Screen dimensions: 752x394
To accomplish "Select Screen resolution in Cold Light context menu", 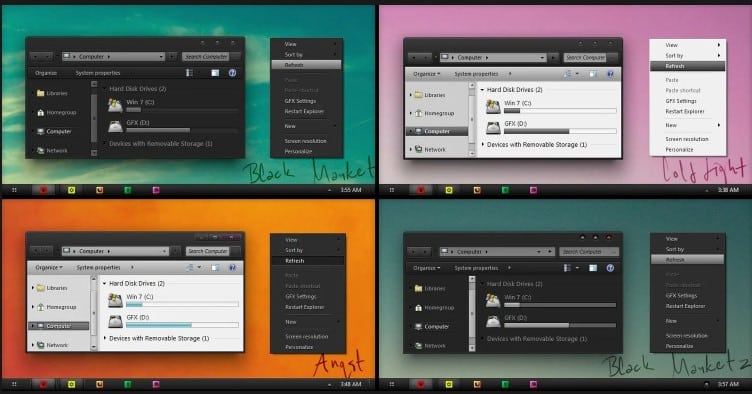I will [688, 139].
